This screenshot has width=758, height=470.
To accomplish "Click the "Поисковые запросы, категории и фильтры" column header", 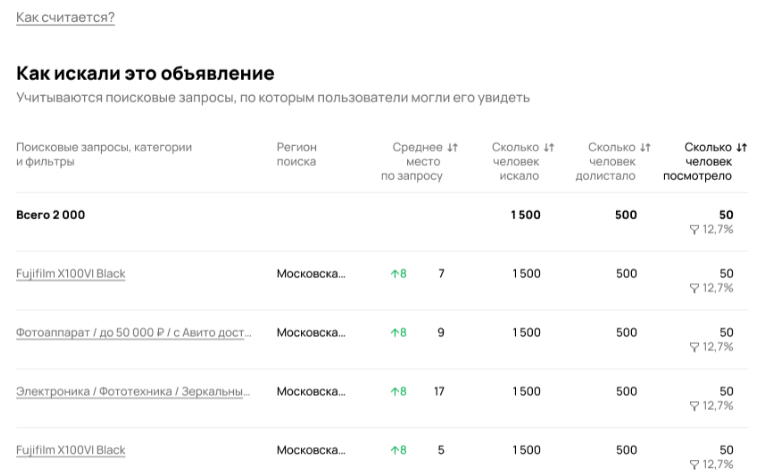I will pyautogui.click(x=103, y=154).
